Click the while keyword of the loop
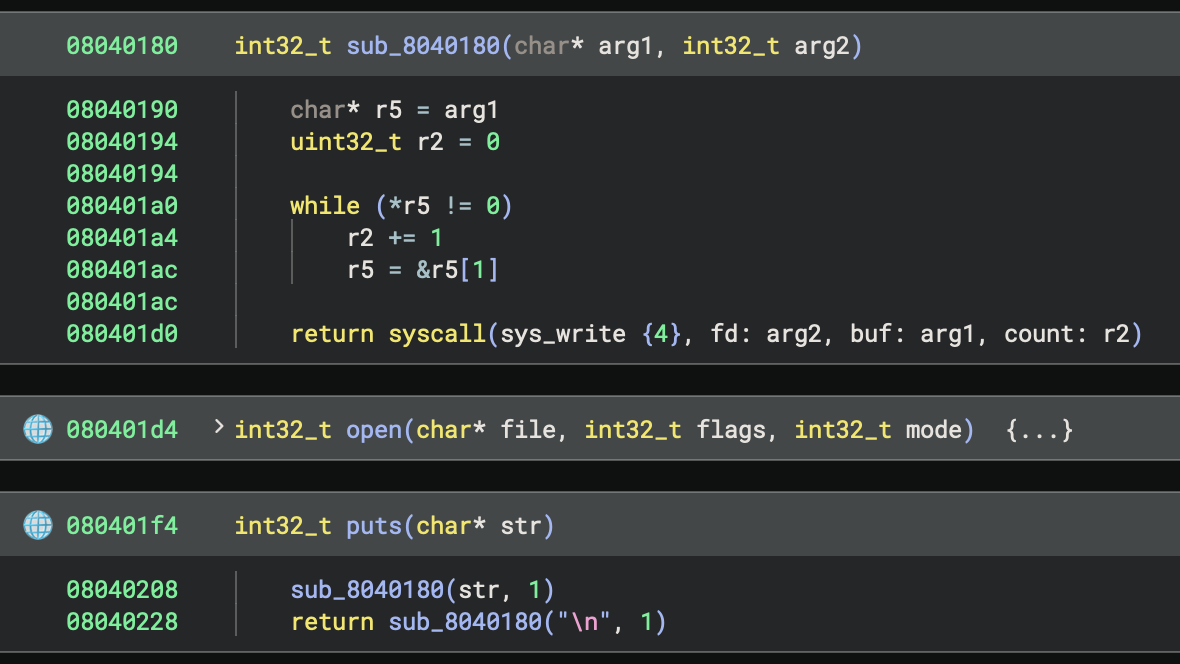The height and width of the screenshot is (664, 1180). (x=325, y=206)
